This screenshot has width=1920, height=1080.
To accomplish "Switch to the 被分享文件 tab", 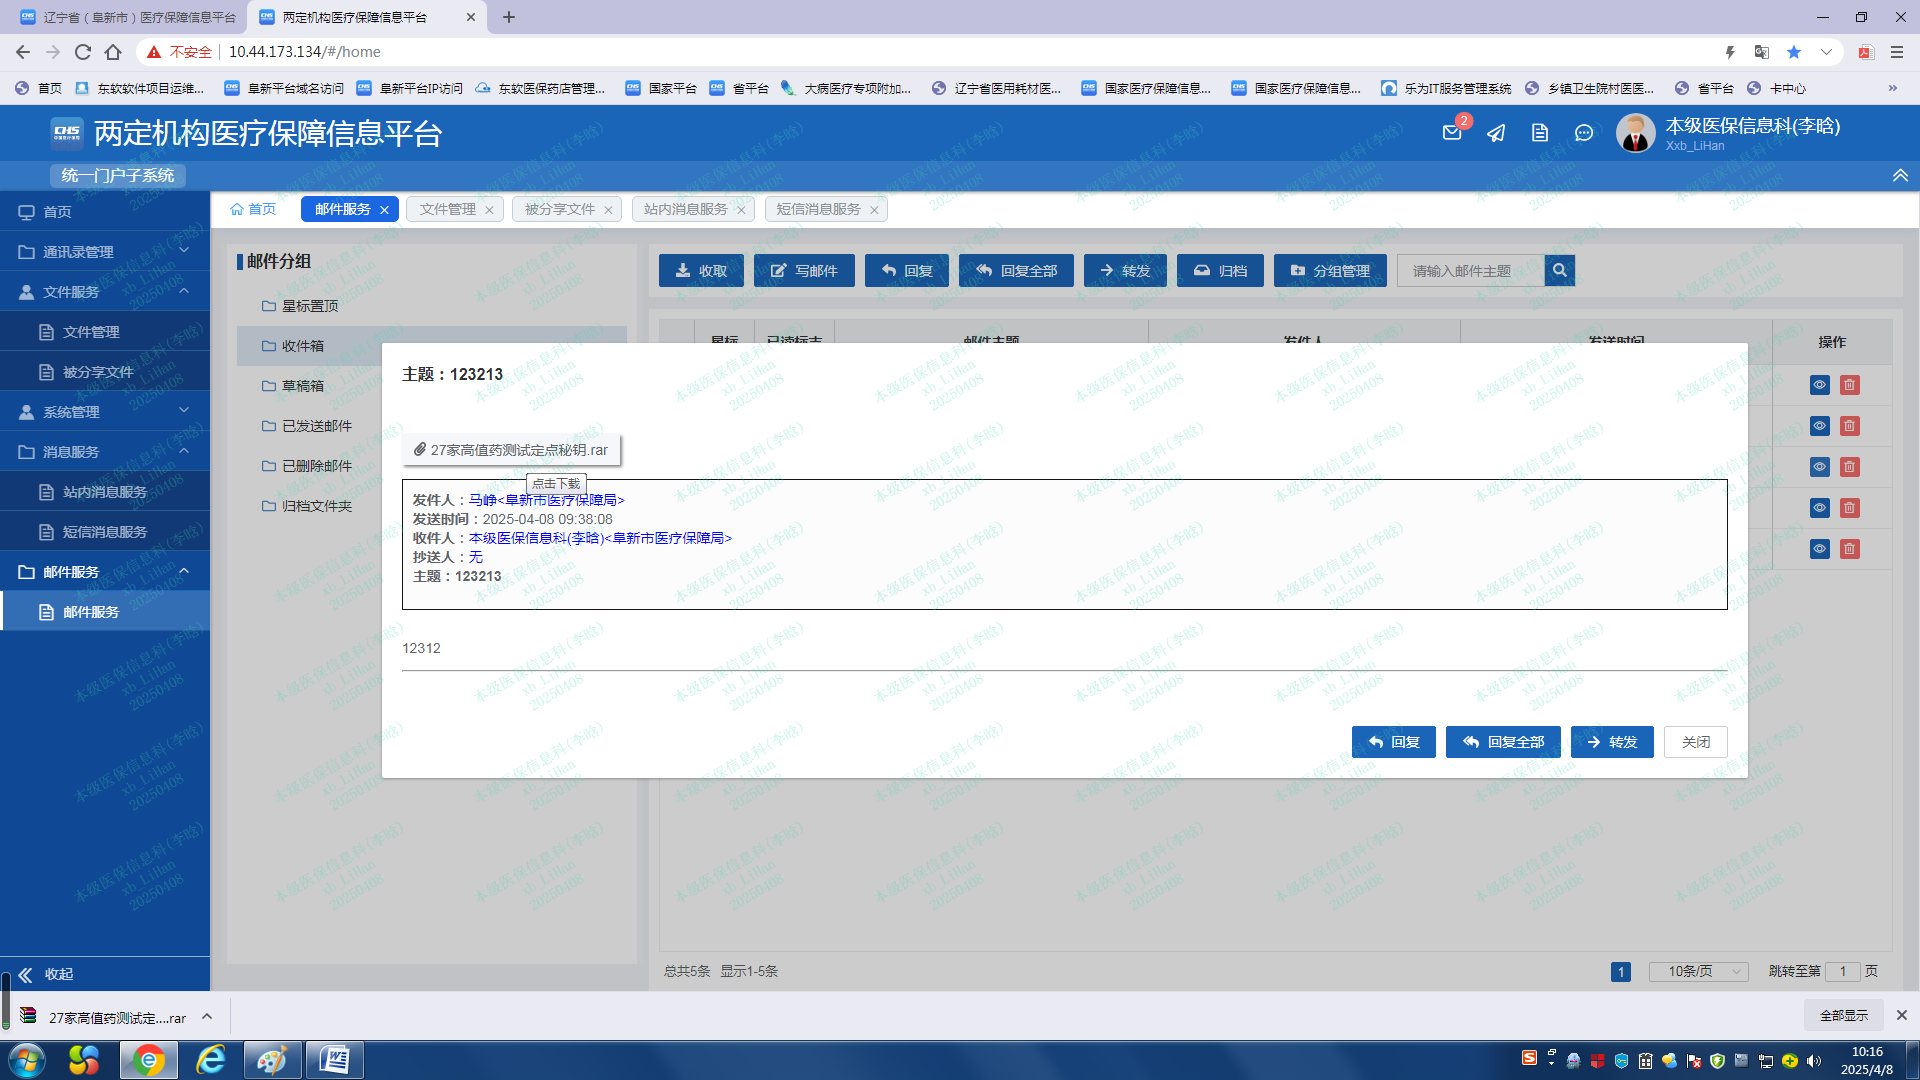I will (559, 209).
